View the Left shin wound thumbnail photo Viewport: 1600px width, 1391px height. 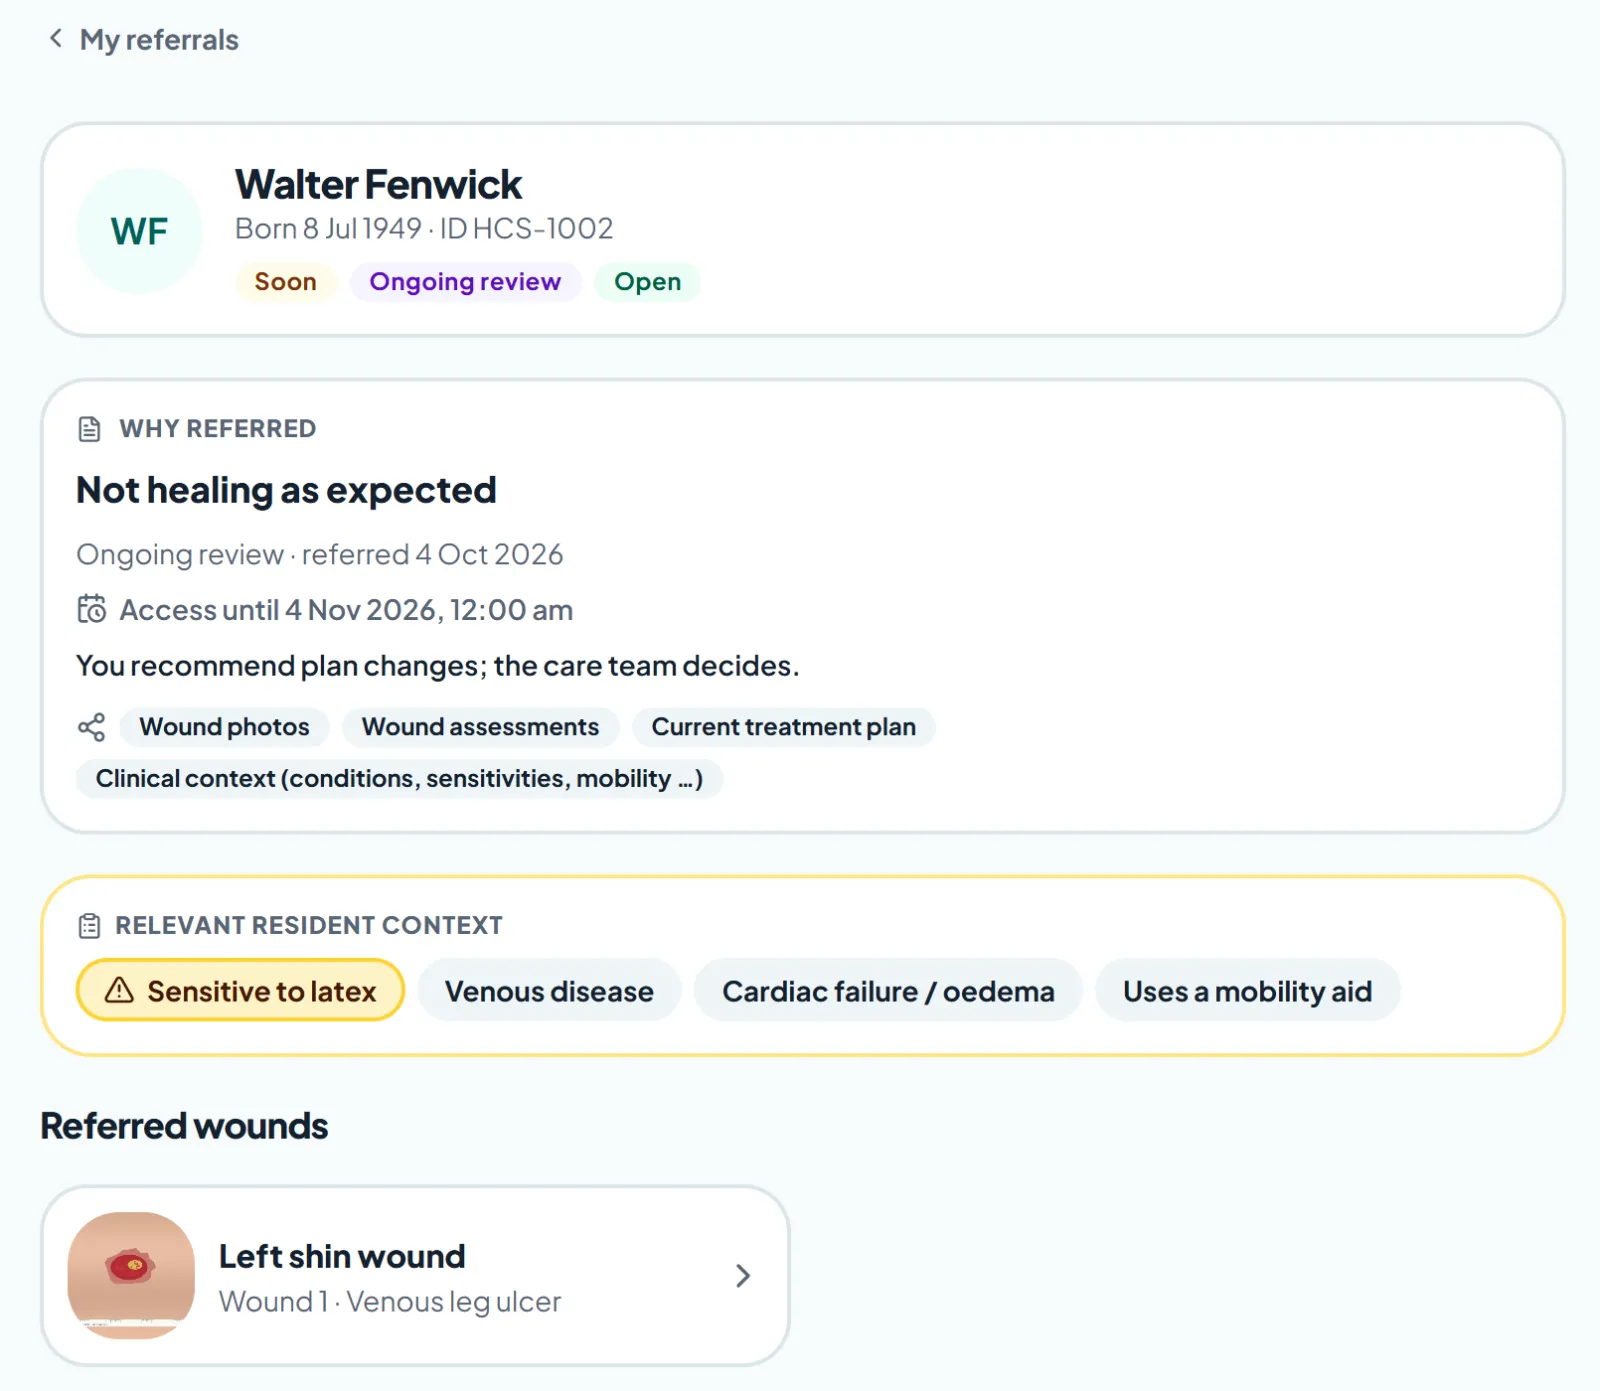(131, 1276)
